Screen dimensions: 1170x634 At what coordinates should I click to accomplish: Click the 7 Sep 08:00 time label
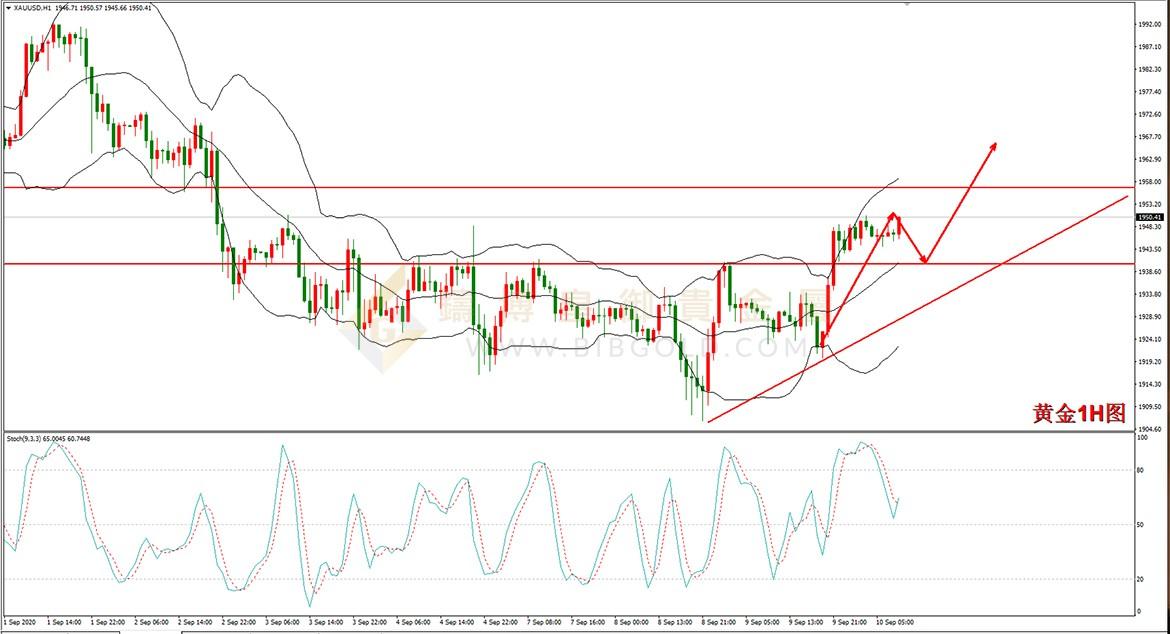tap(544, 621)
